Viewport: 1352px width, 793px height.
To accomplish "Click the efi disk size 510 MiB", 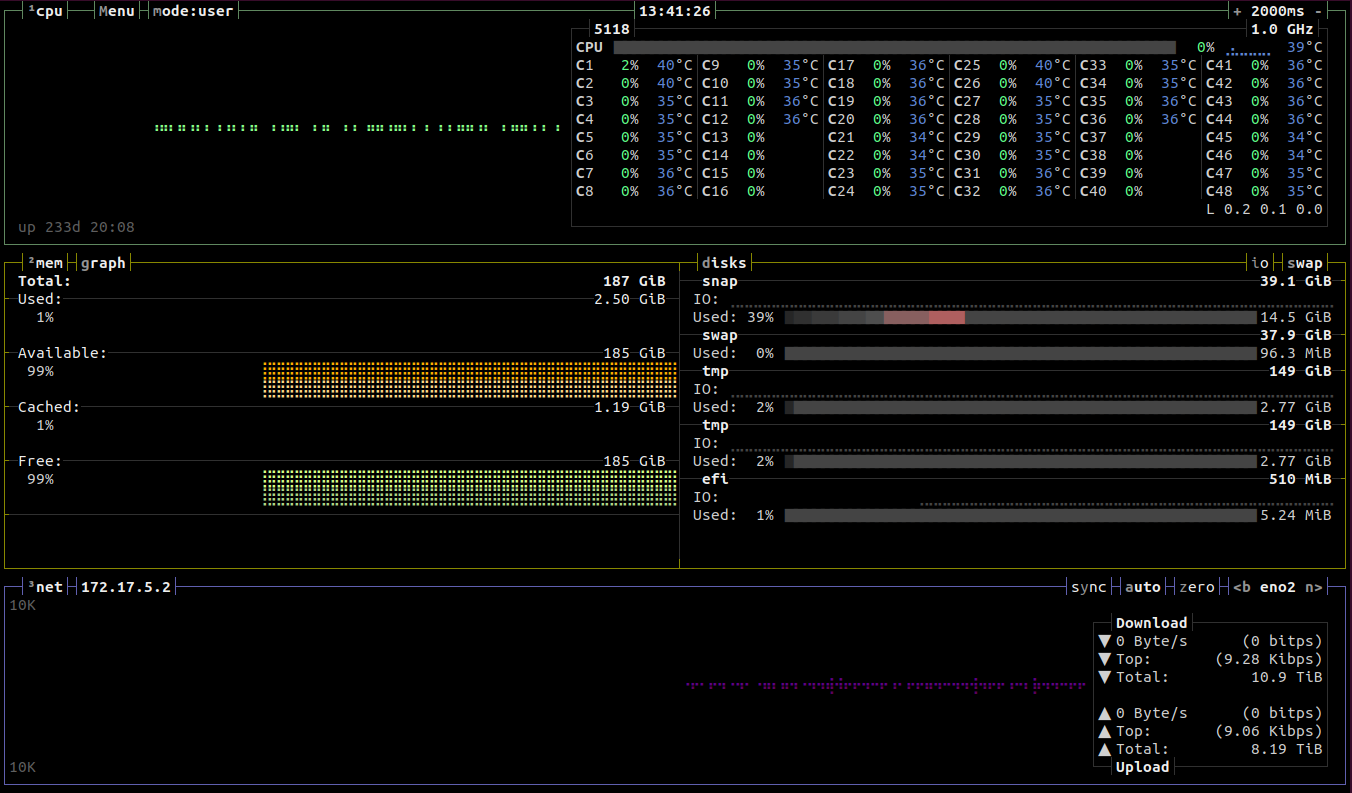I will 1300,479.
